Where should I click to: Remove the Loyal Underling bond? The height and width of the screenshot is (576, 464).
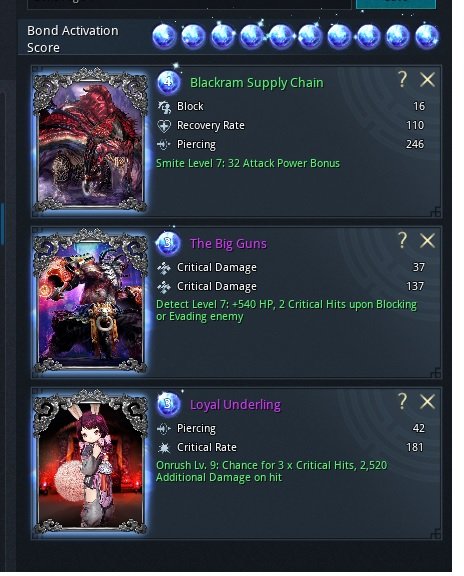pos(427,402)
